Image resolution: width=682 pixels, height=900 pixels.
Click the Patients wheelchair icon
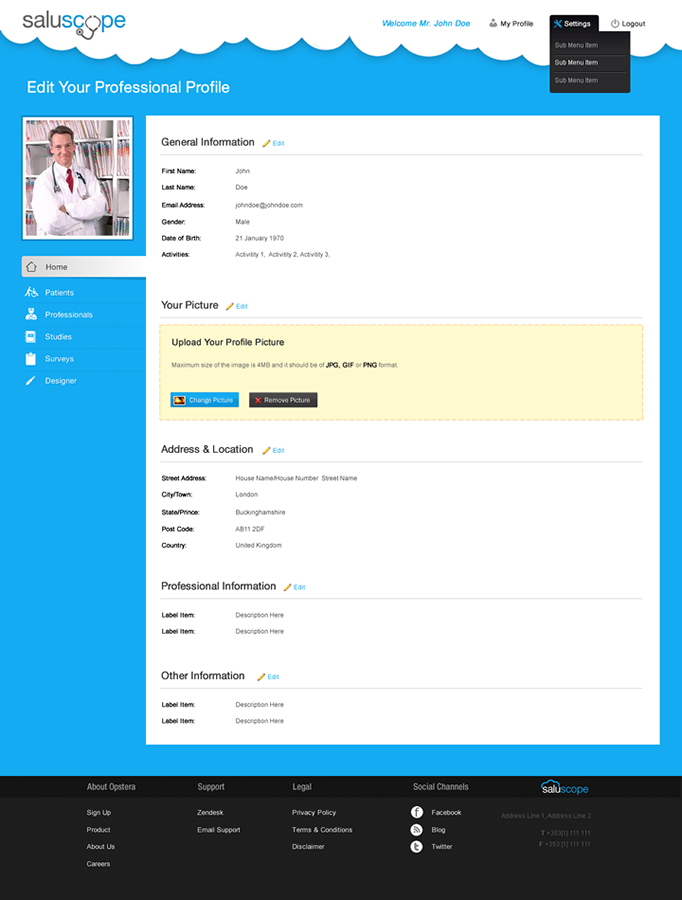tap(31, 292)
